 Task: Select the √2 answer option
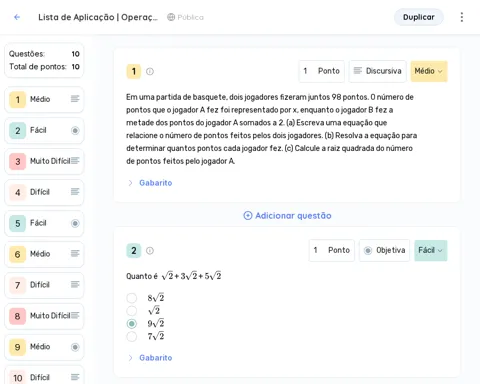tap(132, 311)
